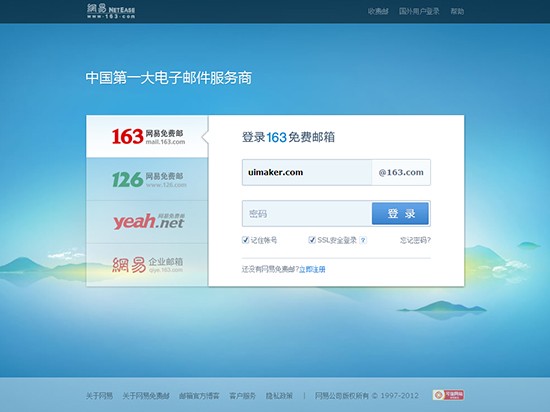Viewport: 550px width, 412px height.
Task: Click the question mark icon beside SSL安全登录
Action: click(x=363, y=241)
